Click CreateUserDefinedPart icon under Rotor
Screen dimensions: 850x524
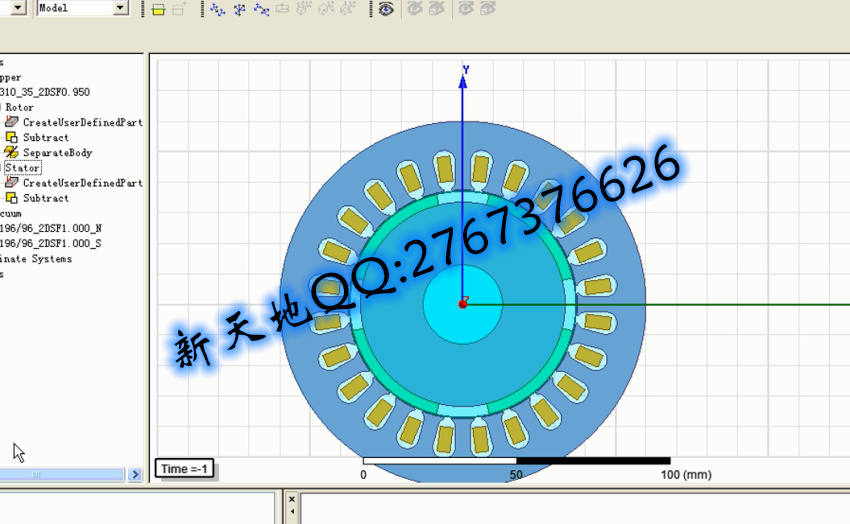(x=12, y=122)
